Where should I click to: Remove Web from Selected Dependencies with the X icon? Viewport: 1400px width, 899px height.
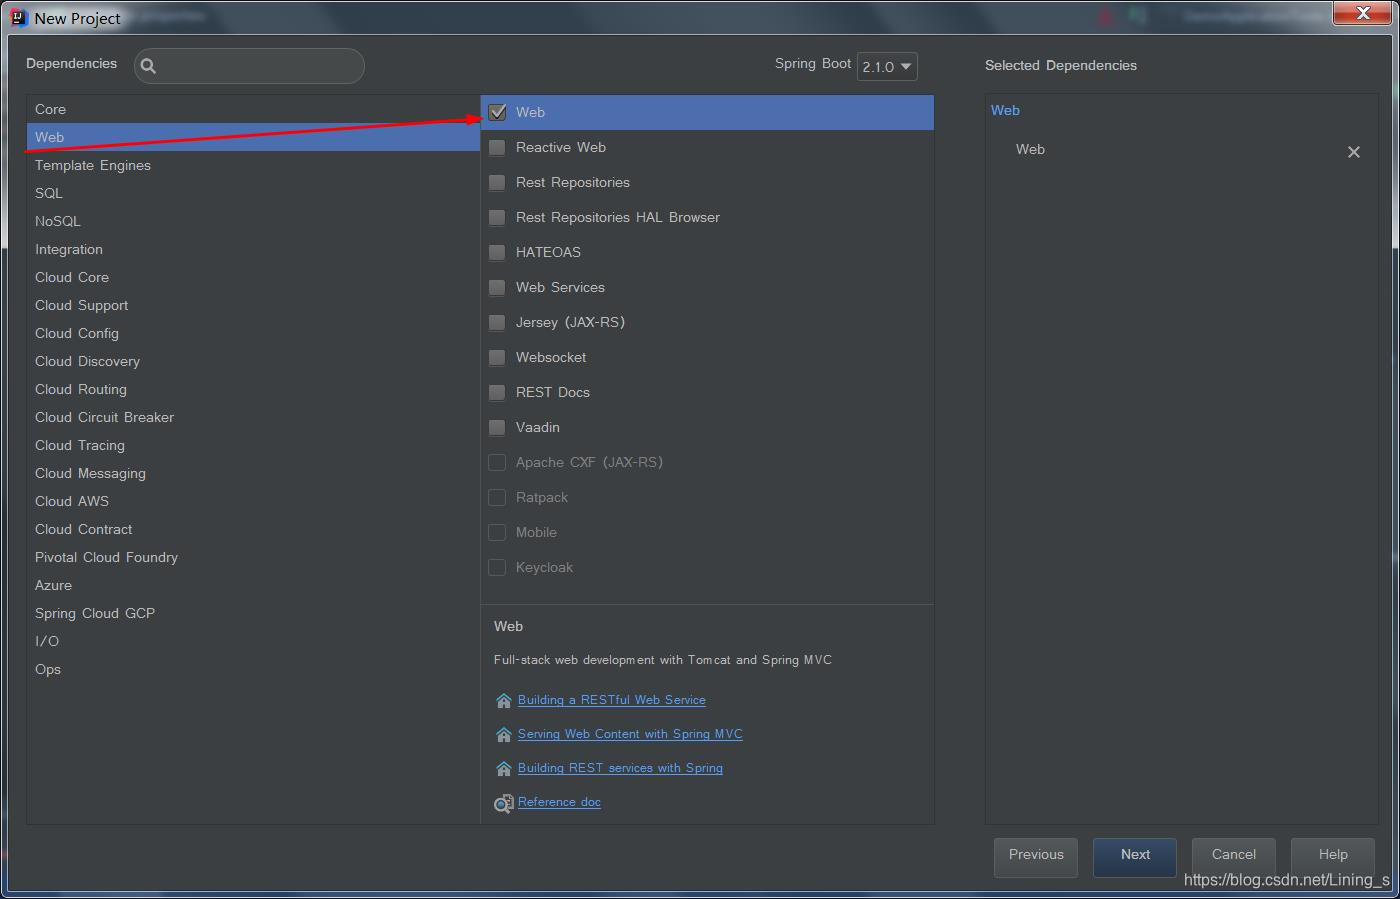pos(1354,152)
